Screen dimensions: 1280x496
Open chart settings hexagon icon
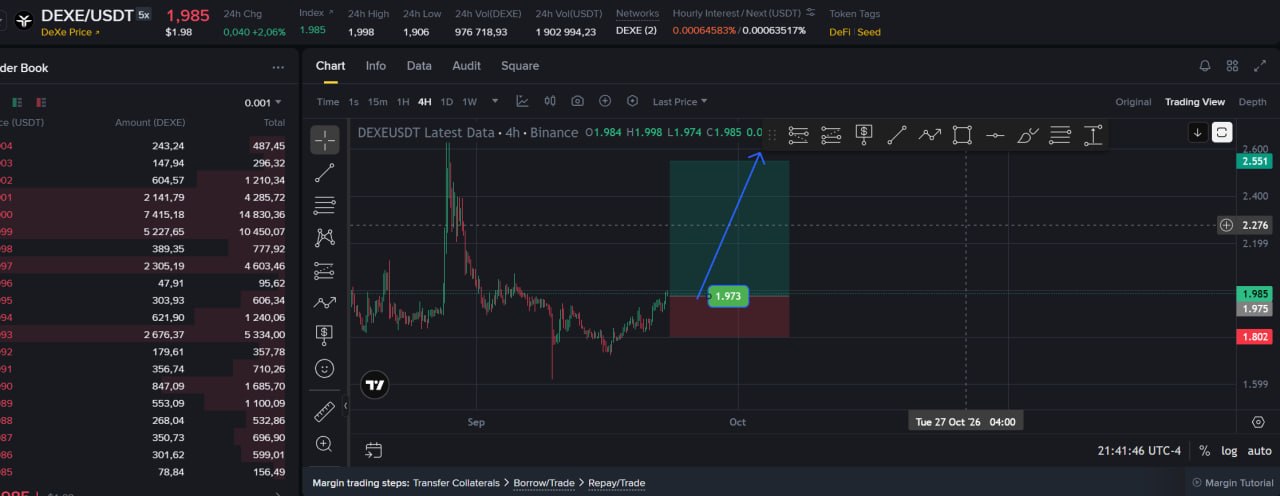632,101
